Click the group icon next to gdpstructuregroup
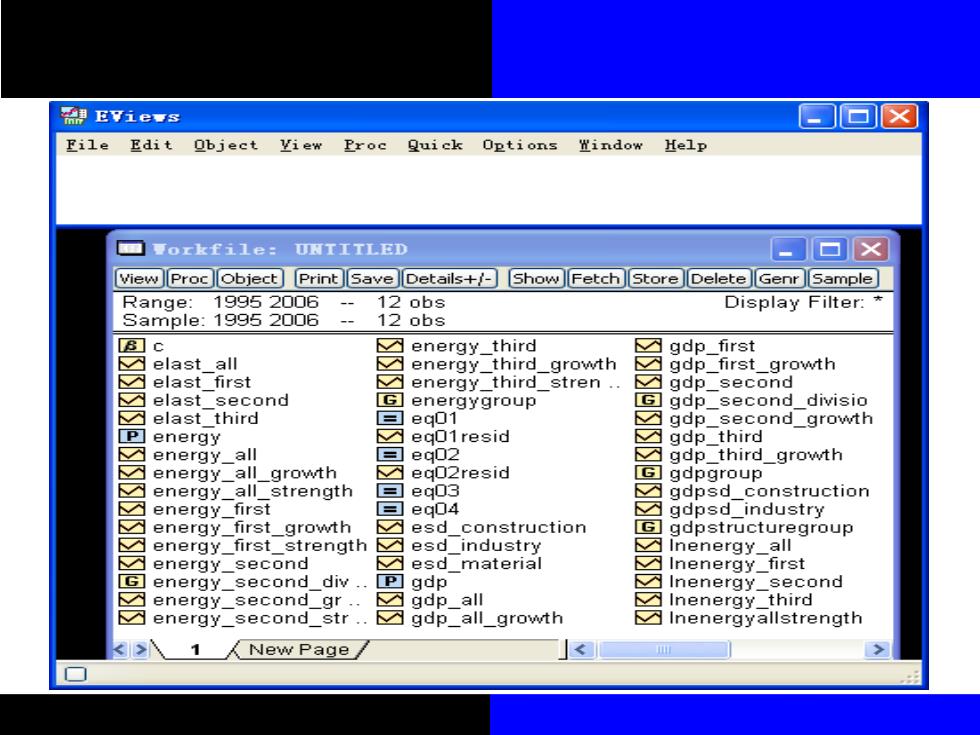This screenshot has width=980, height=735. coord(648,527)
